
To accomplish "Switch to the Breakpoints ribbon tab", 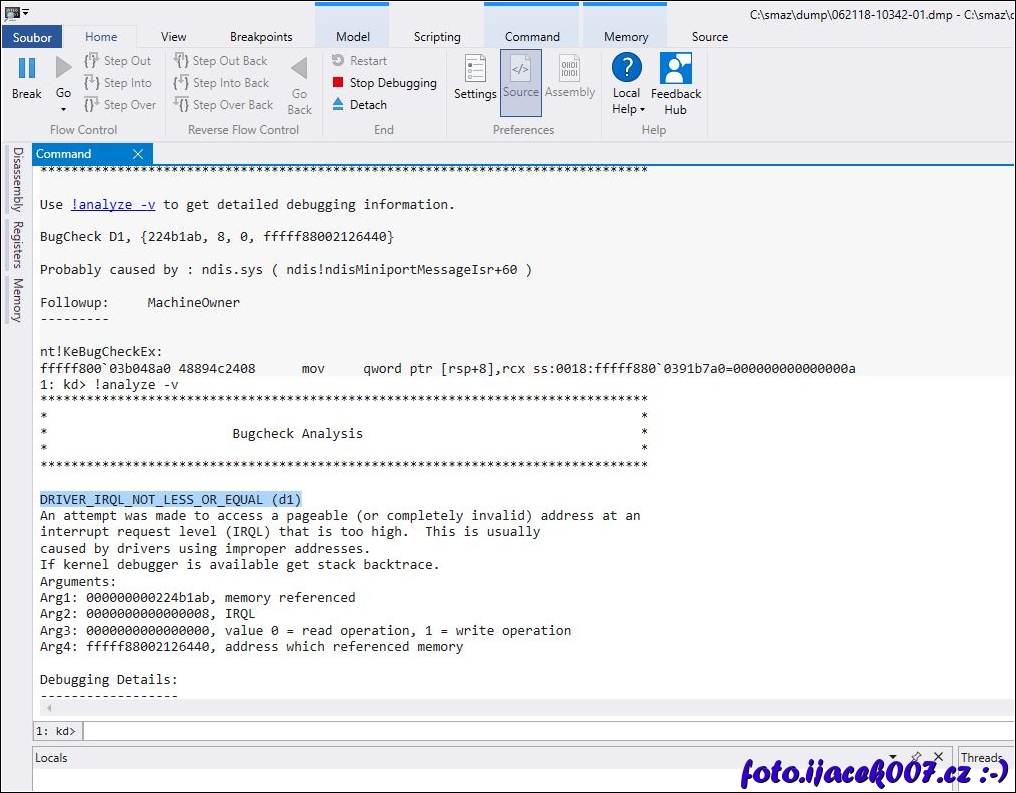I will coord(261,37).
